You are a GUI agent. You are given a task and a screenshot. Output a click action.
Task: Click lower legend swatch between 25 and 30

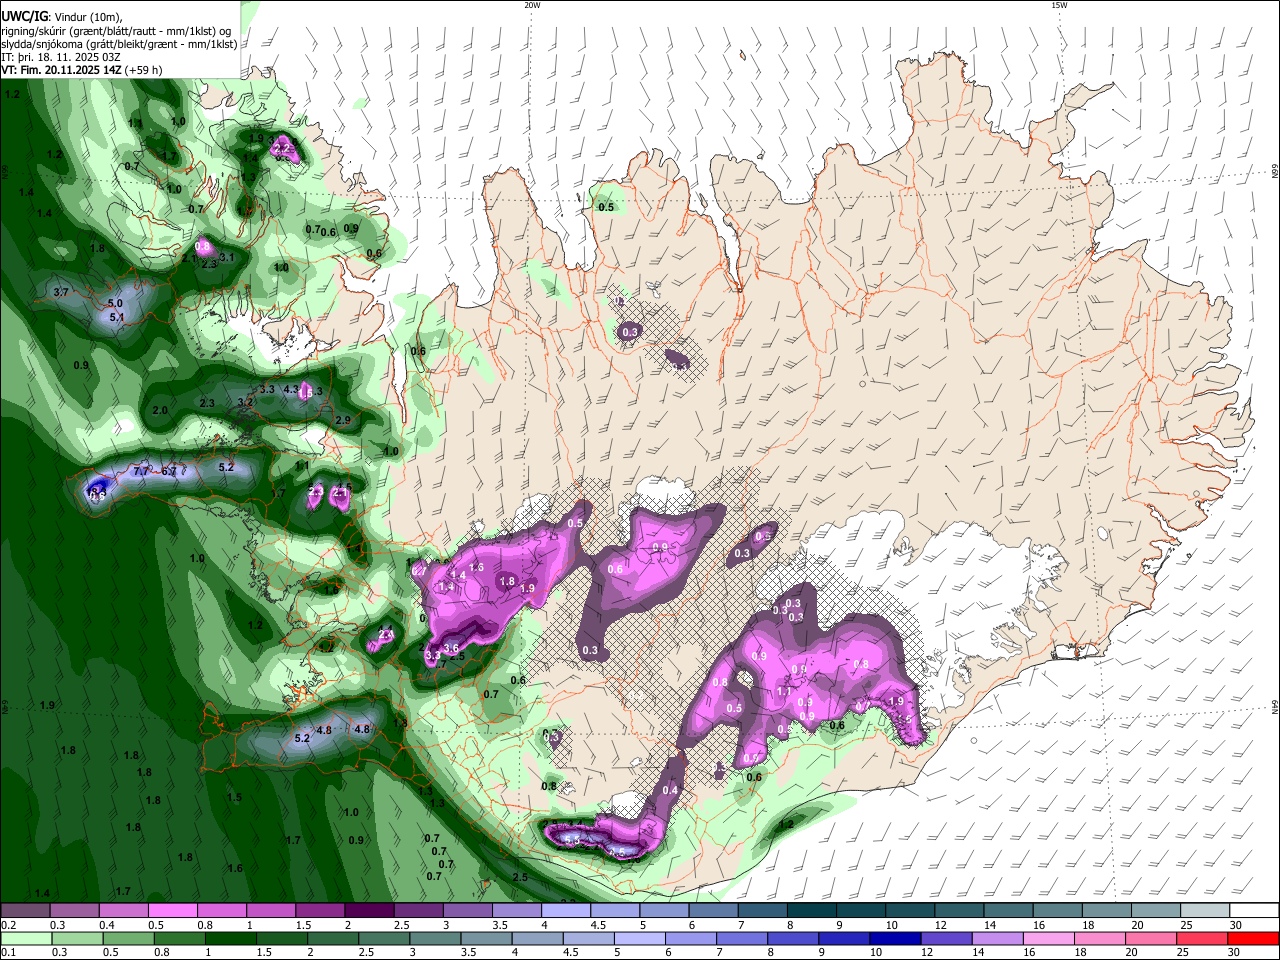(x=1202, y=938)
